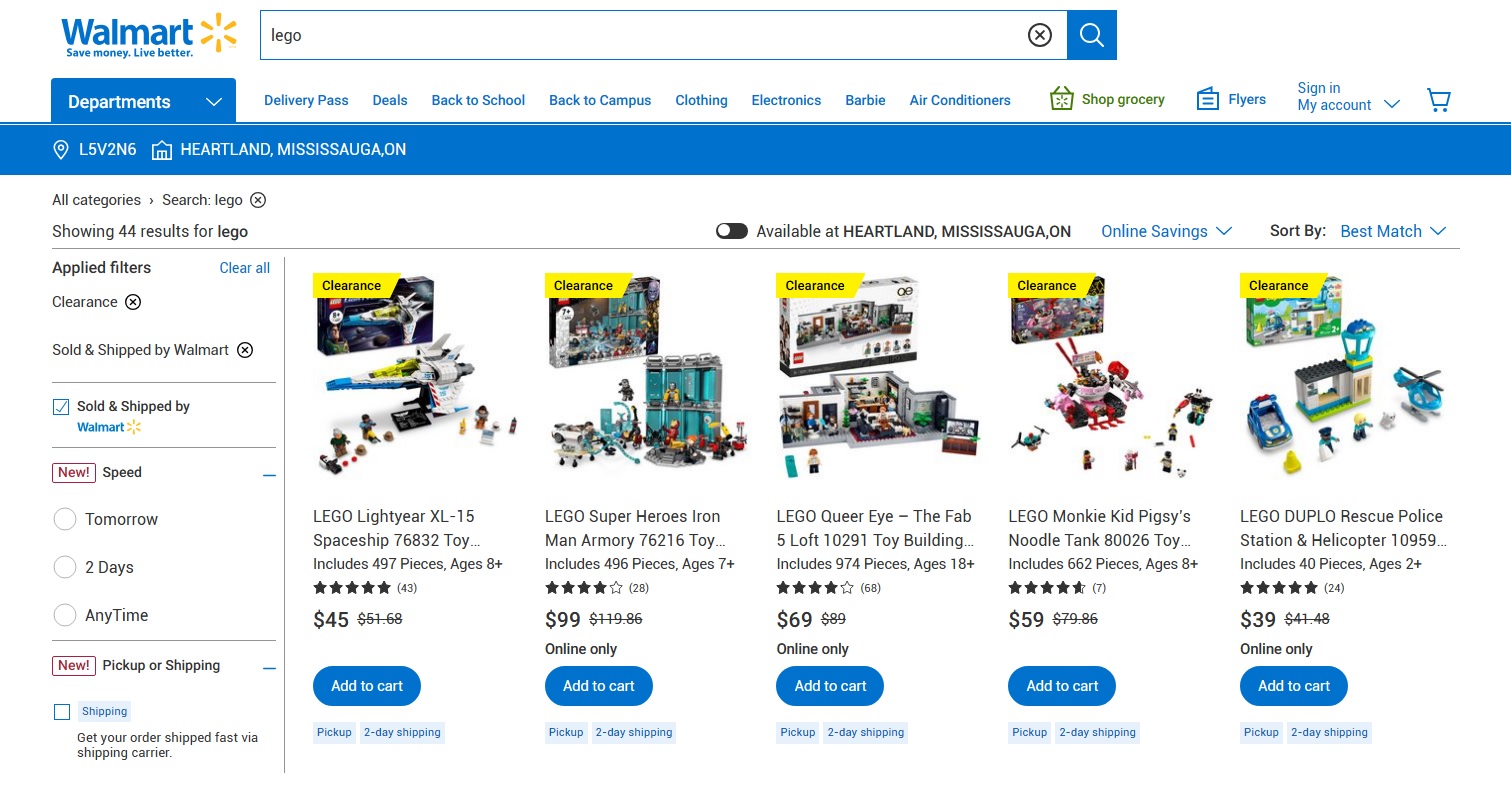Clear the search box with X icon
Screen dimensions: 1511x801
[x=1040, y=35]
